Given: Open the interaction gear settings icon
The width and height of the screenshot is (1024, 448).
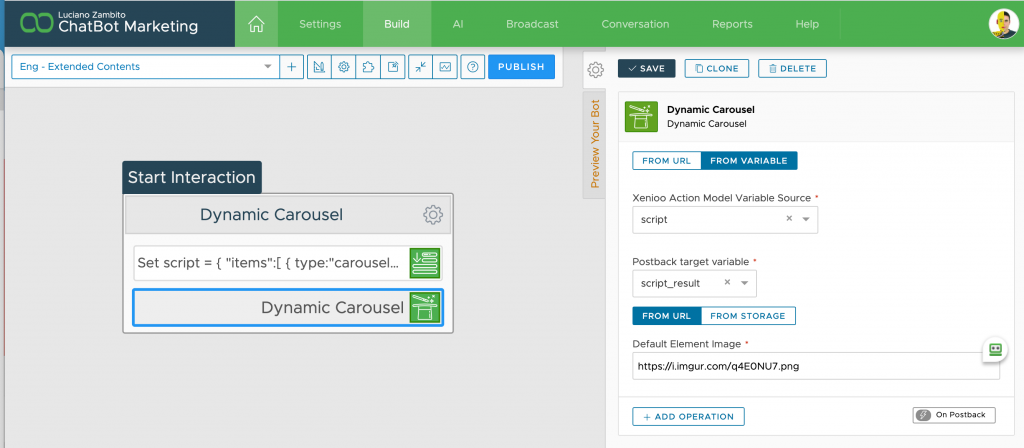Looking at the screenshot, I should pos(433,215).
